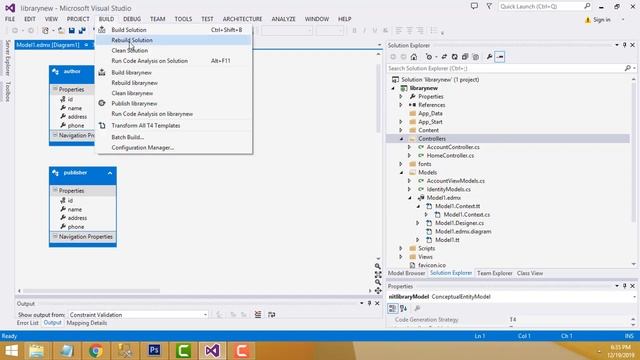Select IdentityModels.cs file
Image resolution: width=640 pixels, height=360 pixels.
(449, 189)
